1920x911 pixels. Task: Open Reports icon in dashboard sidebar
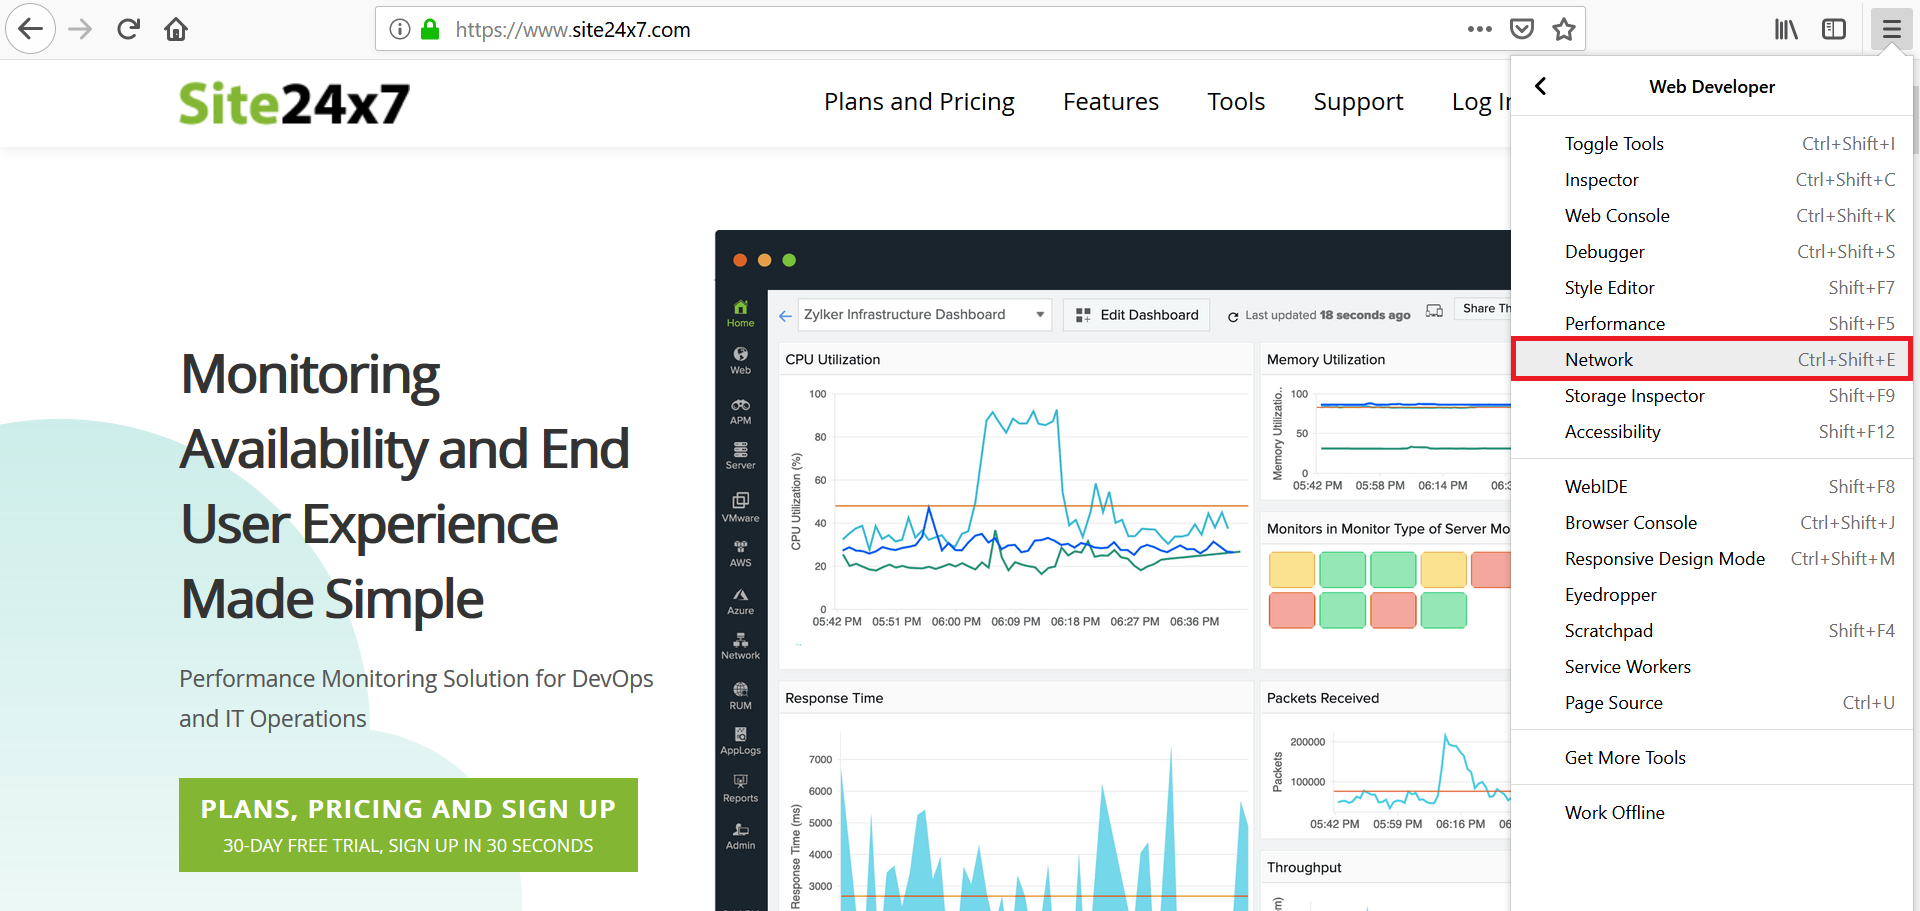click(x=741, y=788)
